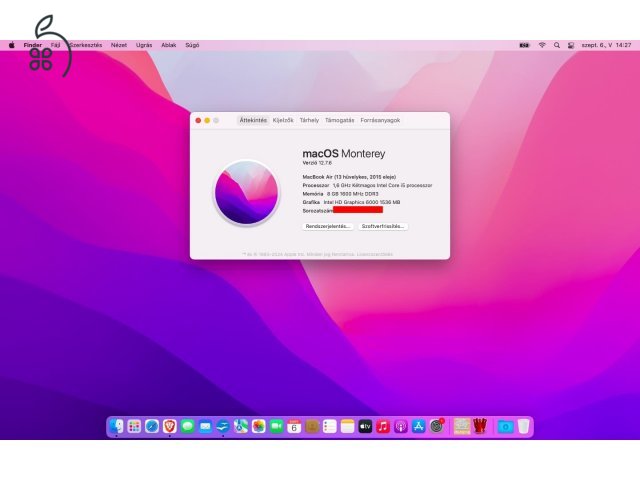This screenshot has height=480, width=640.
Task: Open the beige document thumbnail in Dock
Action: 462,427
